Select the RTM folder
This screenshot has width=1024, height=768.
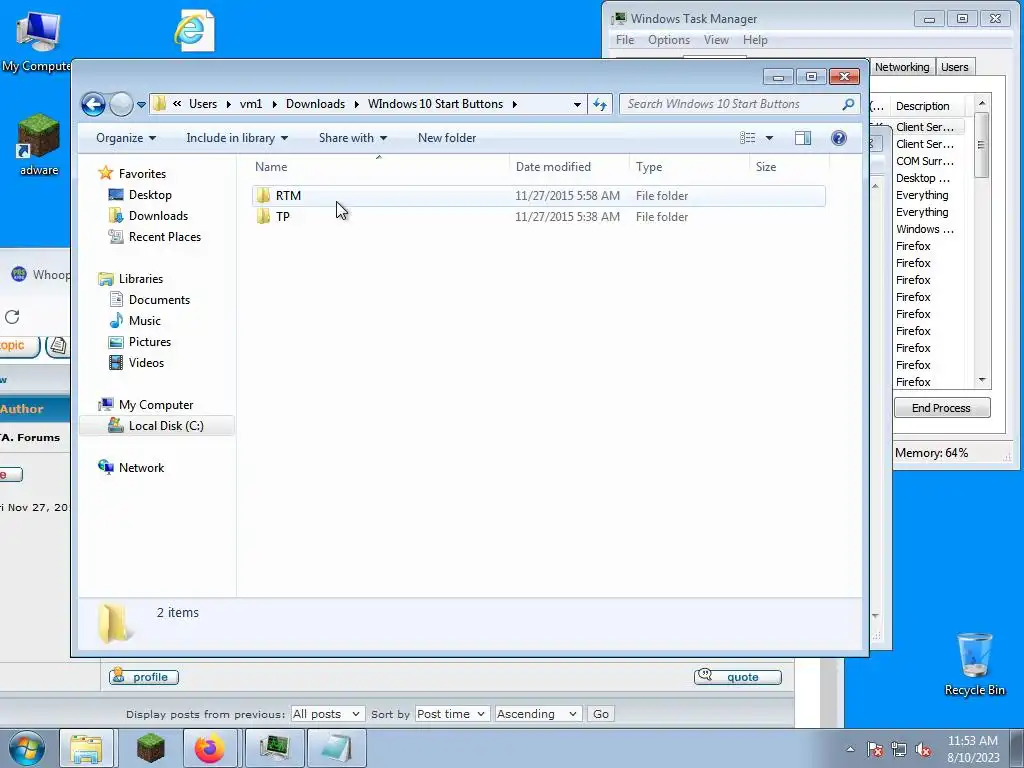click(538, 195)
